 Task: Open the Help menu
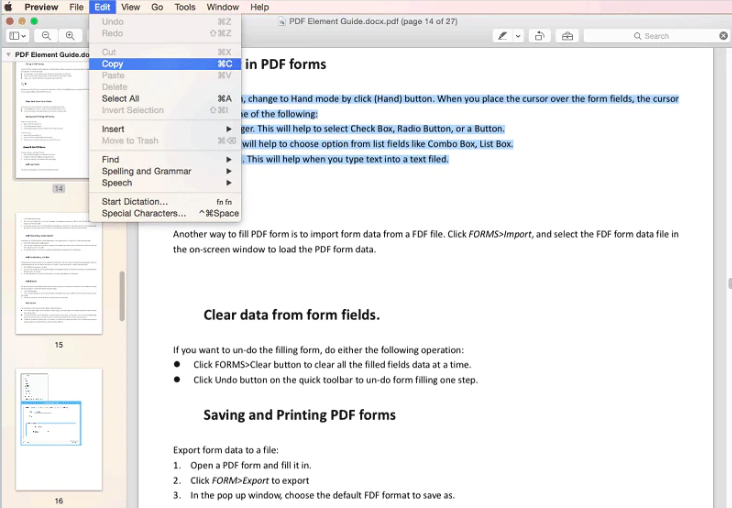coord(260,7)
